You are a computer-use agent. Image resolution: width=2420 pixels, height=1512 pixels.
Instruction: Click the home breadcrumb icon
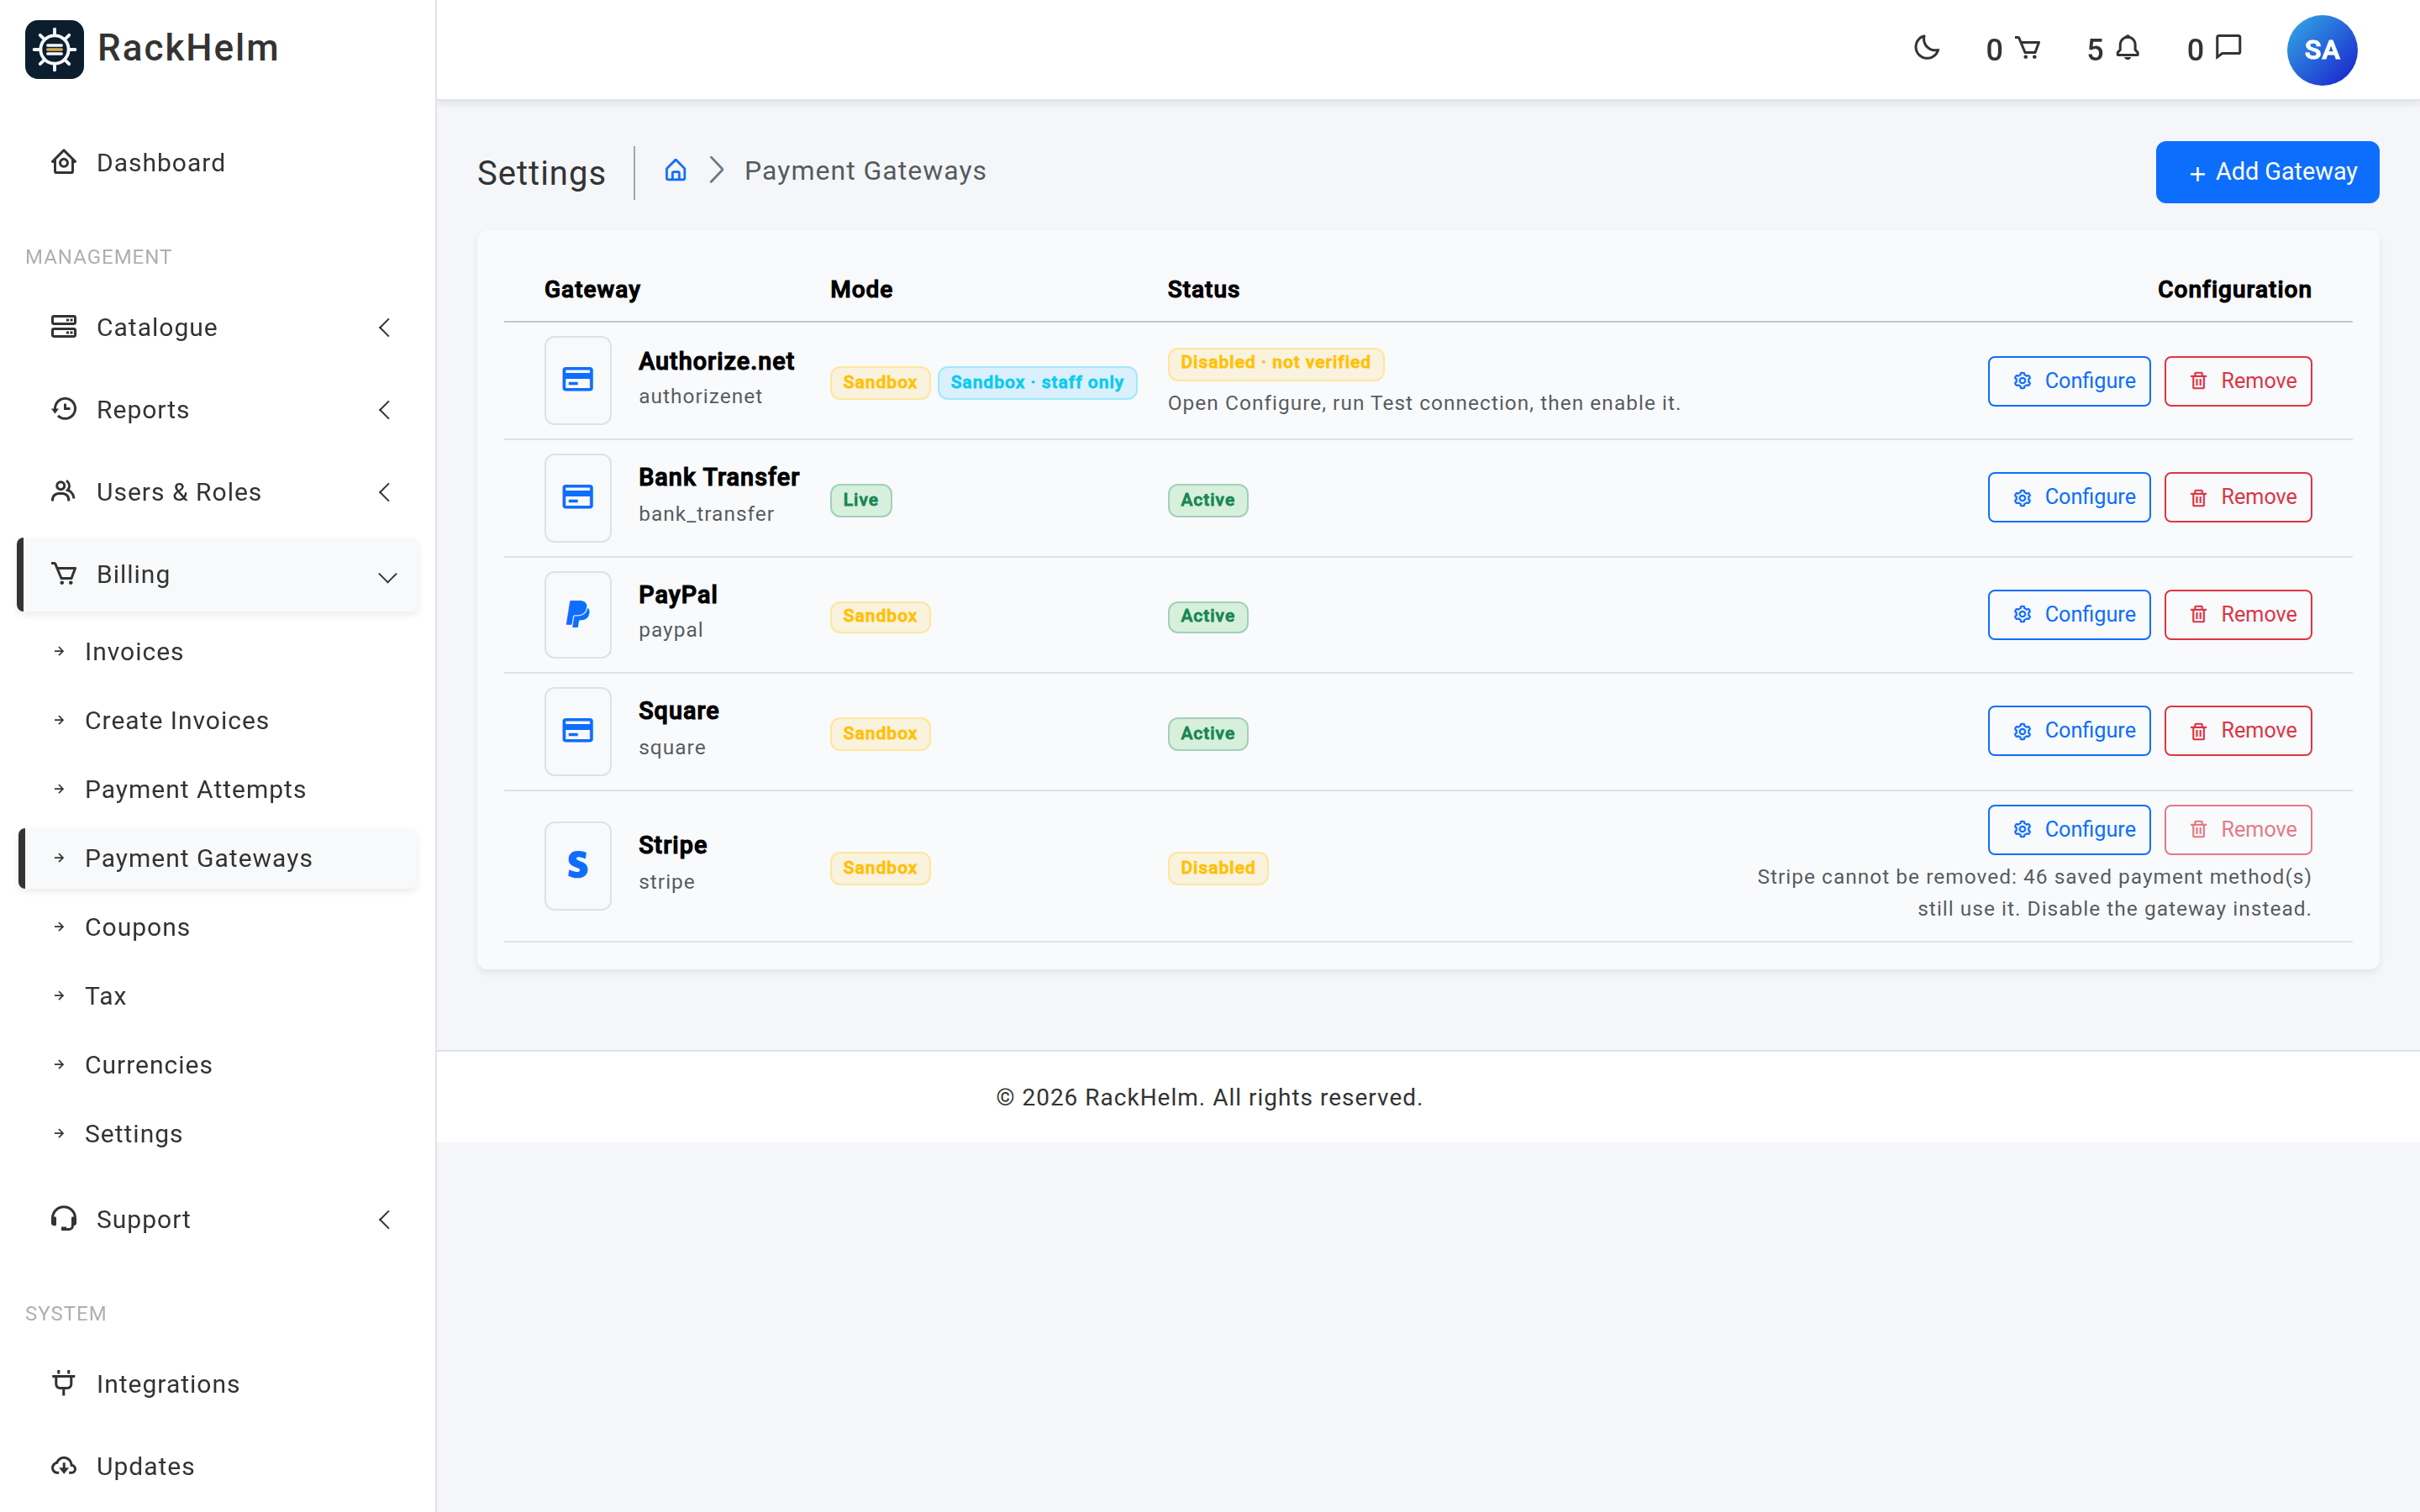coord(676,171)
